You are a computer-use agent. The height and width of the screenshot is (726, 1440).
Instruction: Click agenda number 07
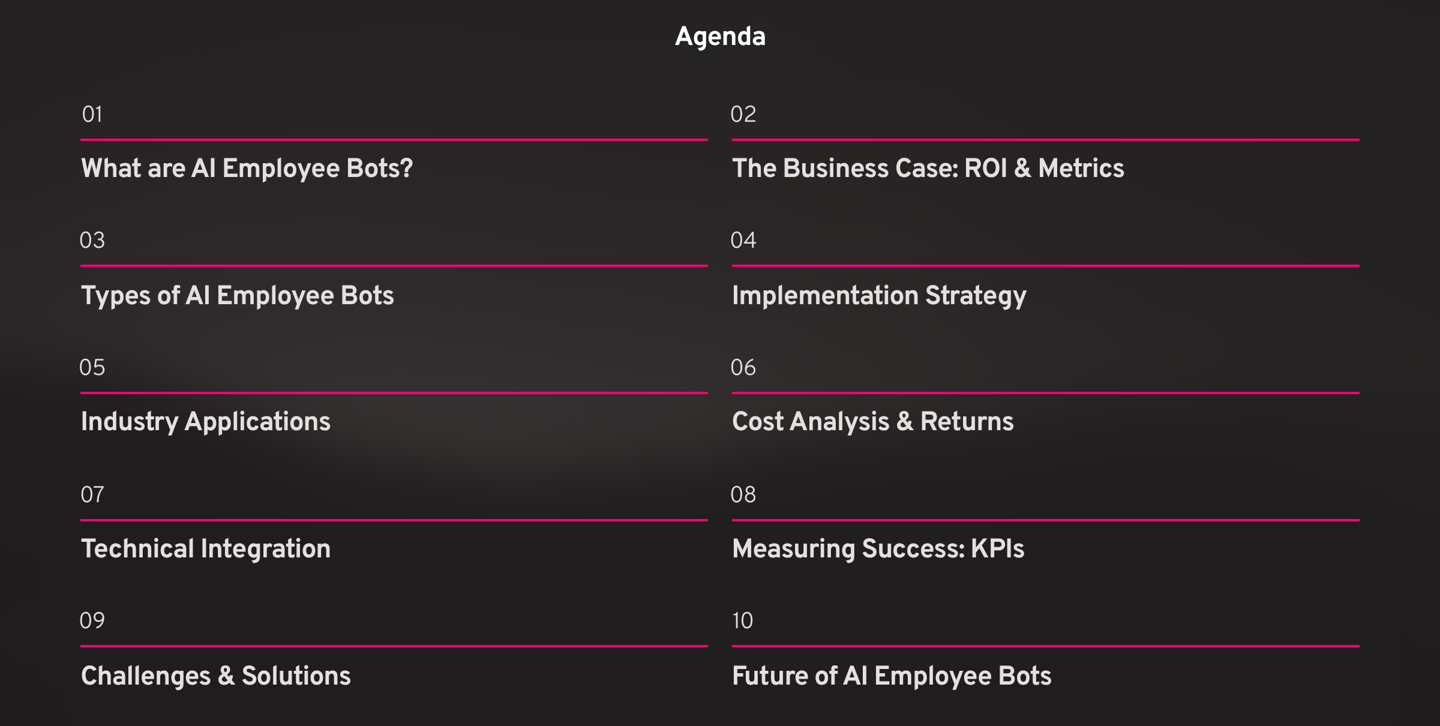(x=92, y=495)
